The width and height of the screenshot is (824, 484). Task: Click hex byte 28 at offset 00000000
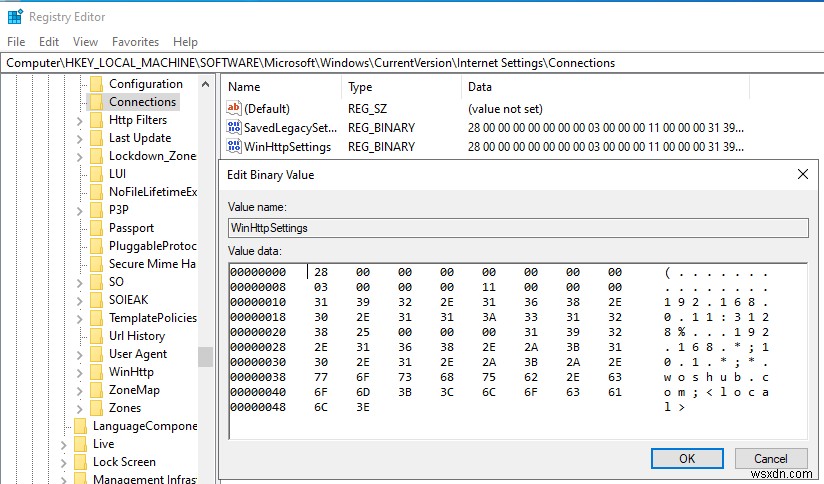[321, 272]
